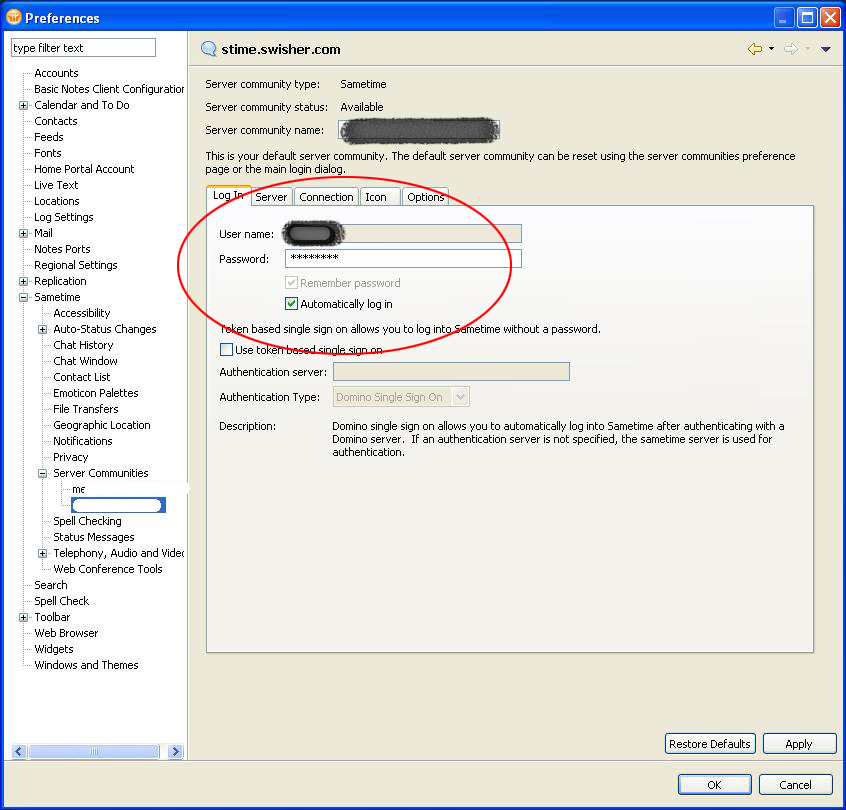This screenshot has width=846, height=810.
Task: Select Accounts in the preferences tree
Action: [56, 73]
